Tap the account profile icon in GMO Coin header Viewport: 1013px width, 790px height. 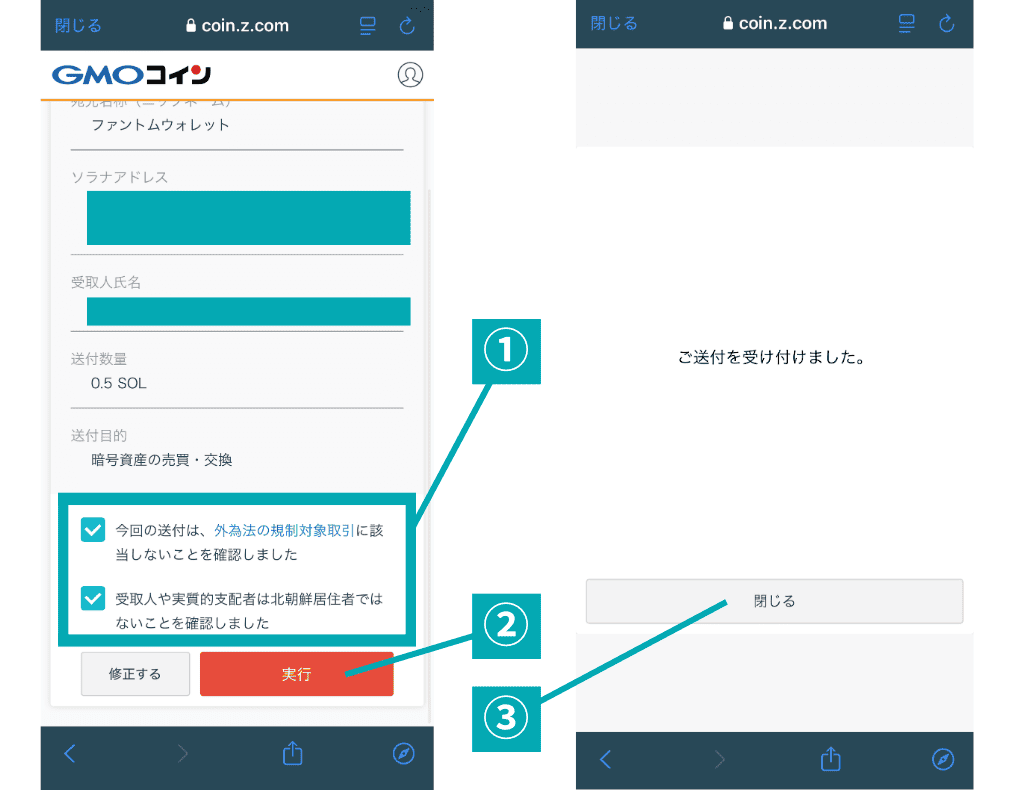410,75
